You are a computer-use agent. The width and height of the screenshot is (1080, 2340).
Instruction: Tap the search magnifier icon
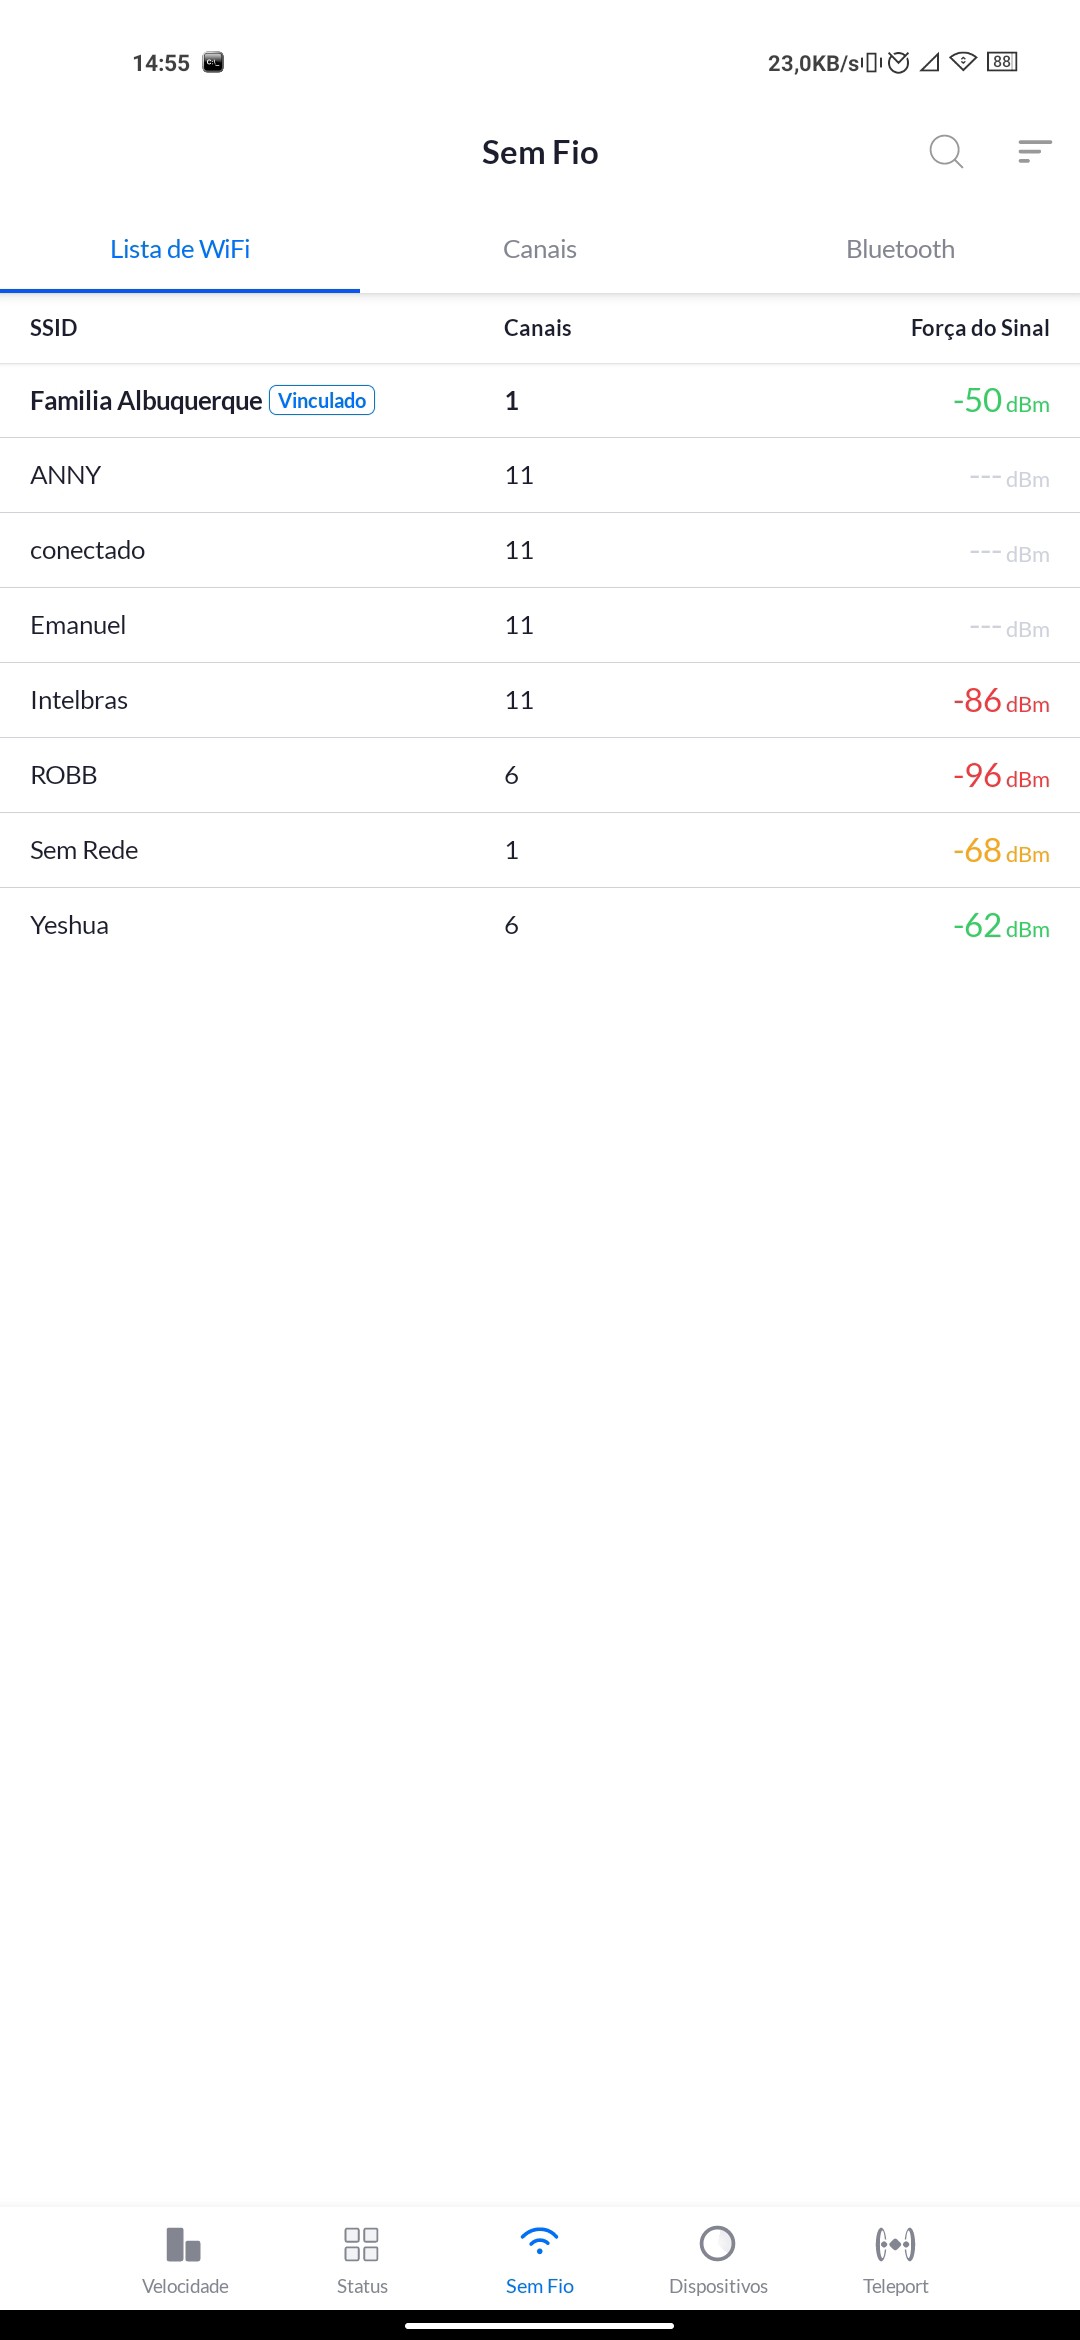(x=945, y=152)
